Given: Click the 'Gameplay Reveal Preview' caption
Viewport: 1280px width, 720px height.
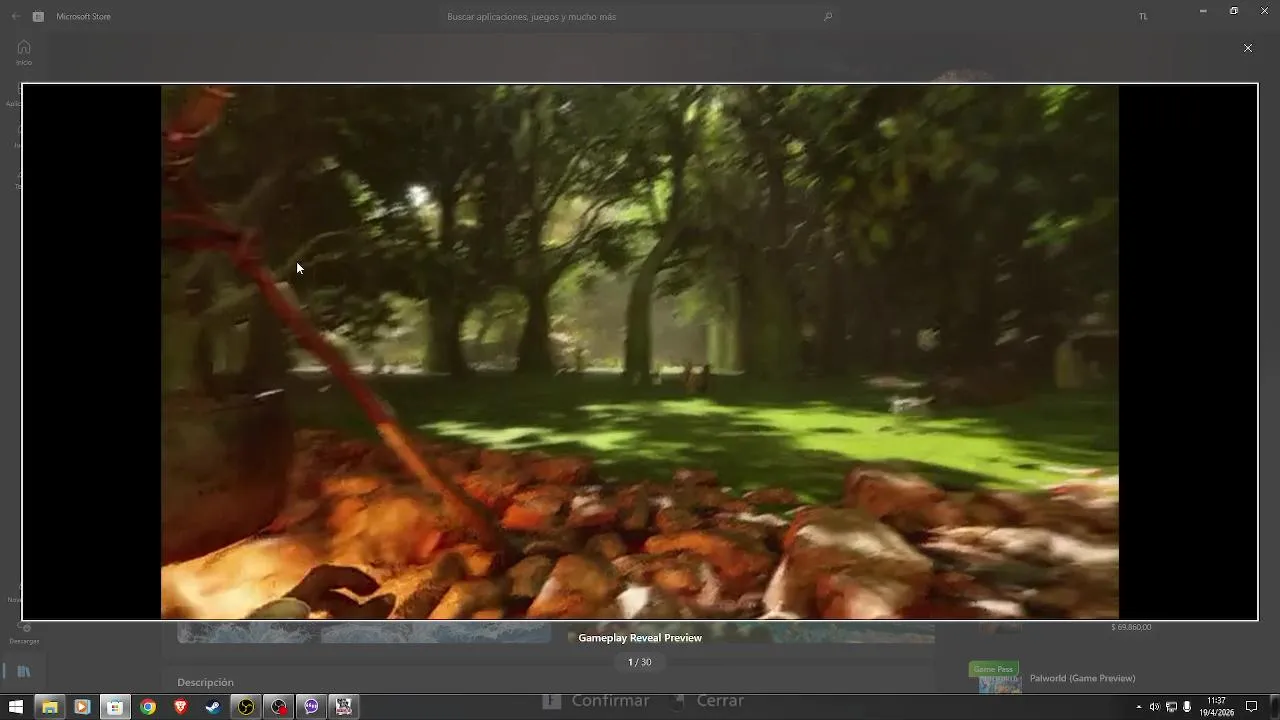Looking at the screenshot, I should pyautogui.click(x=640, y=638).
